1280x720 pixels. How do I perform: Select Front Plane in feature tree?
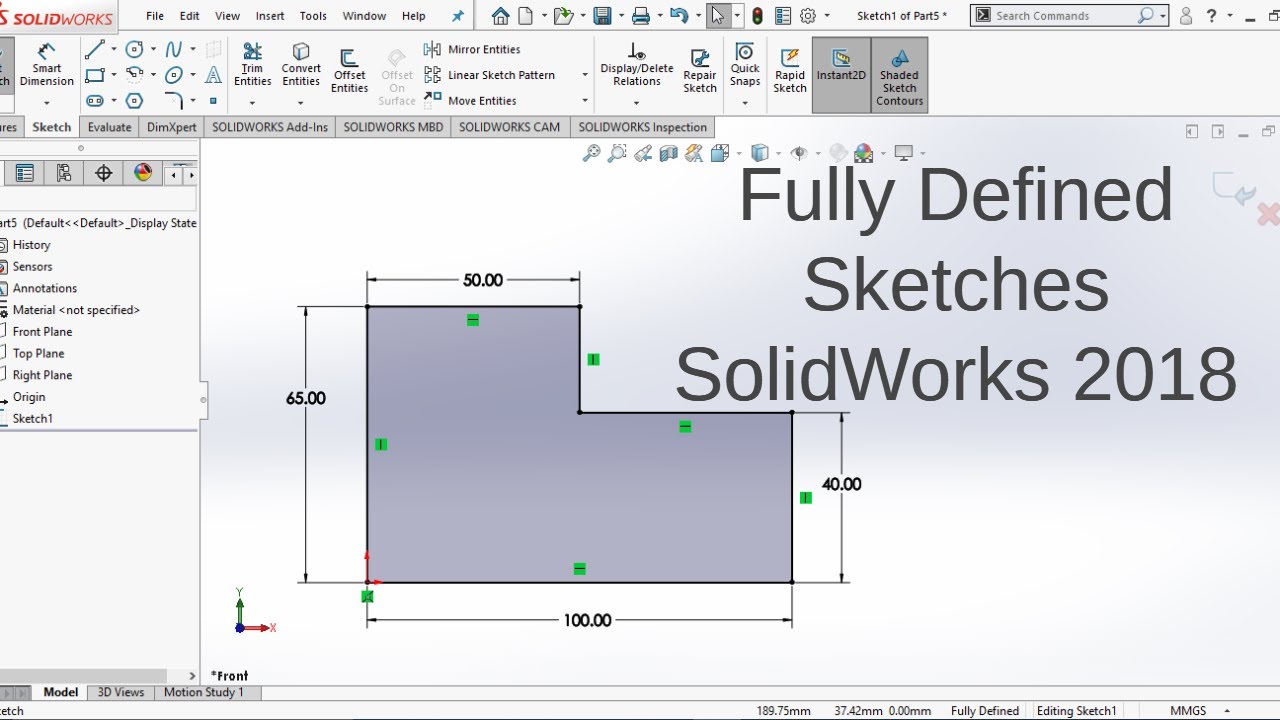42,331
